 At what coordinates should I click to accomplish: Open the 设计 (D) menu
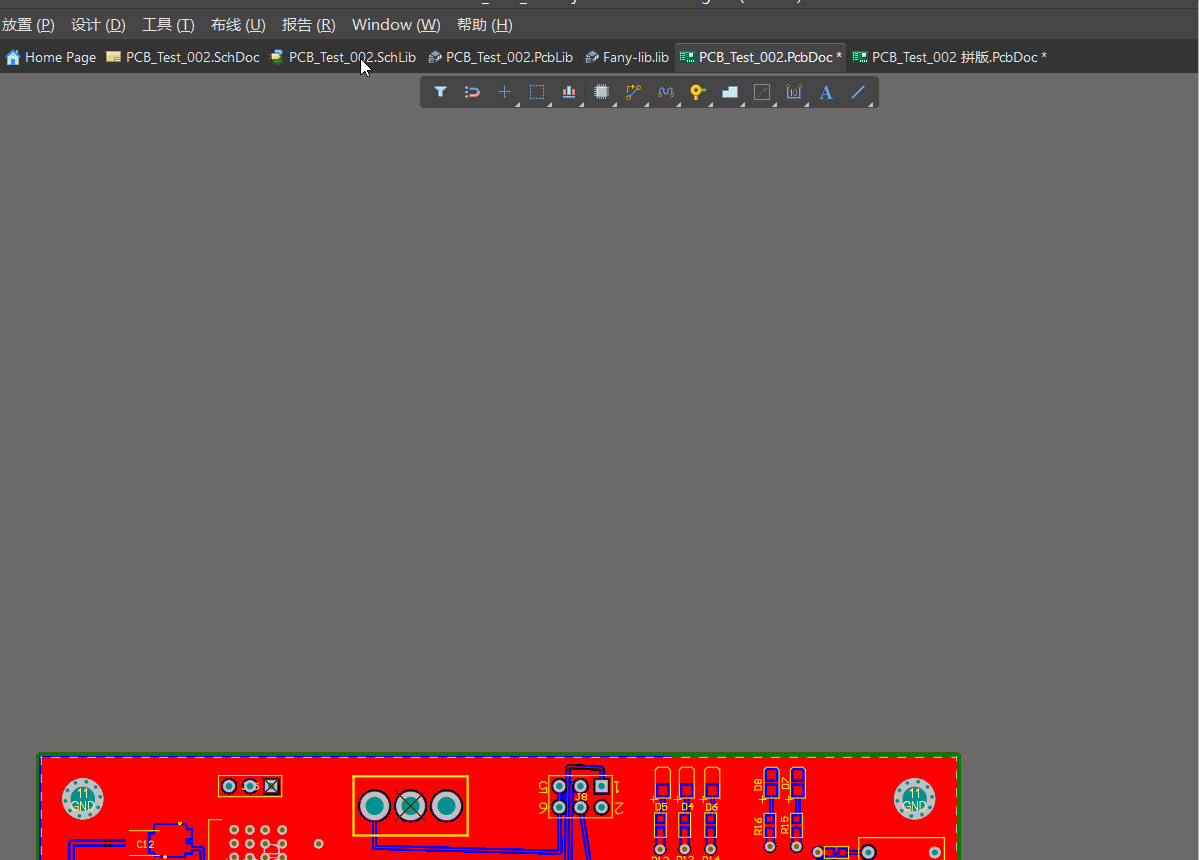coord(98,25)
